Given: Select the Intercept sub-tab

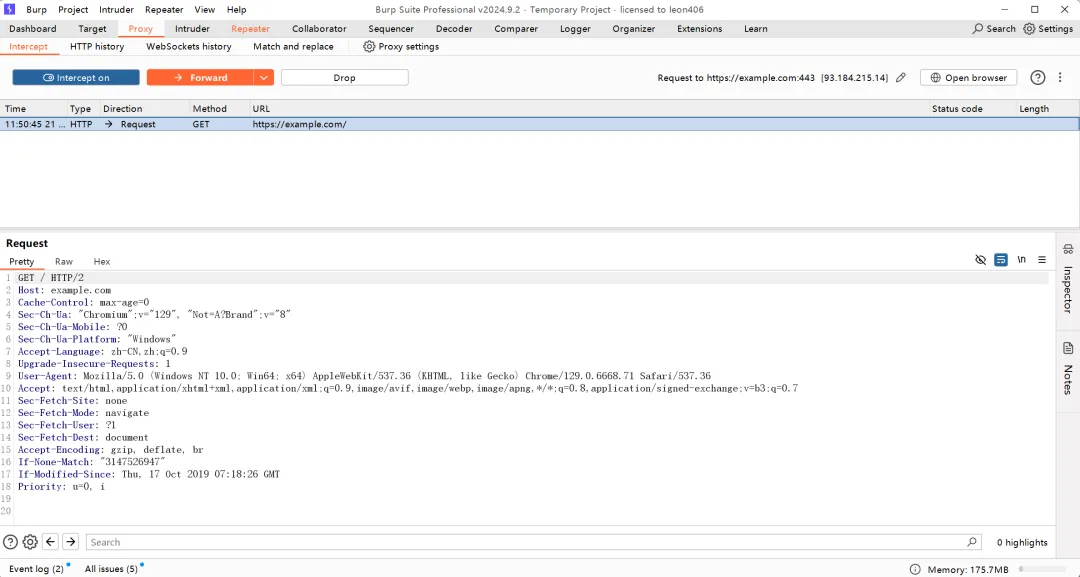Looking at the screenshot, I should point(28,47).
